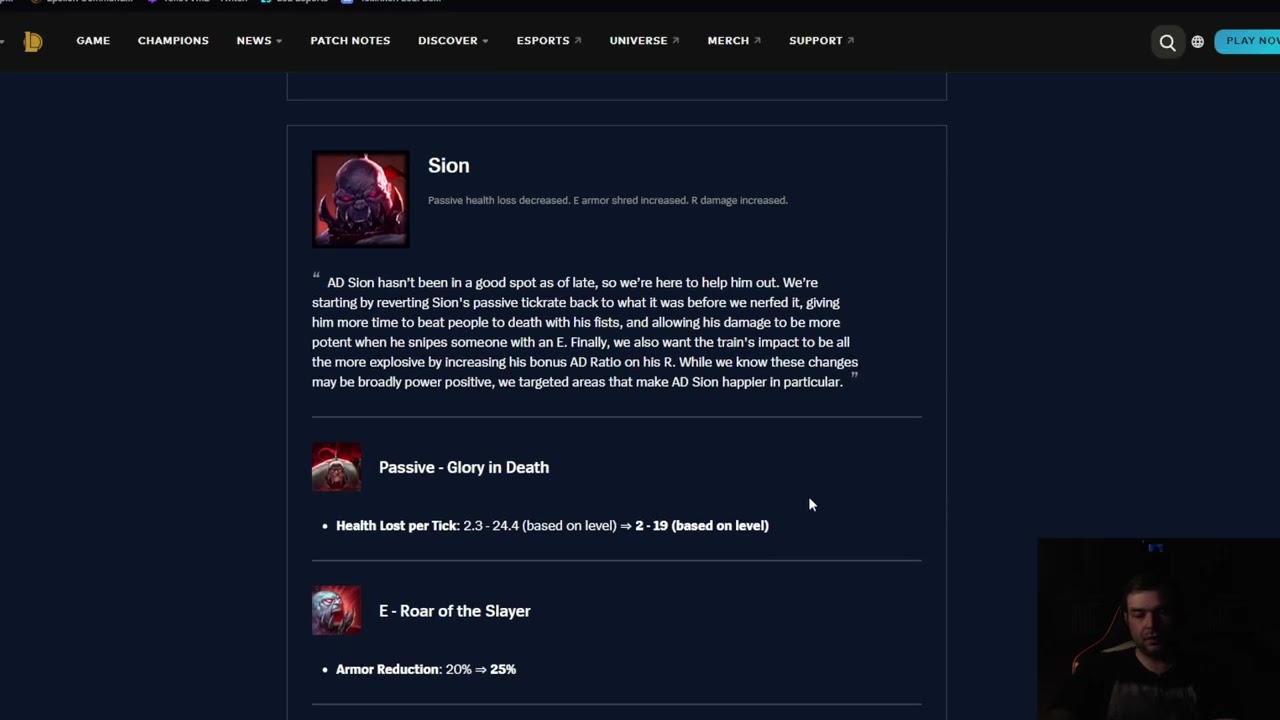Click the Glory in Death passive icon
The height and width of the screenshot is (720, 1280).
pyautogui.click(x=336, y=467)
